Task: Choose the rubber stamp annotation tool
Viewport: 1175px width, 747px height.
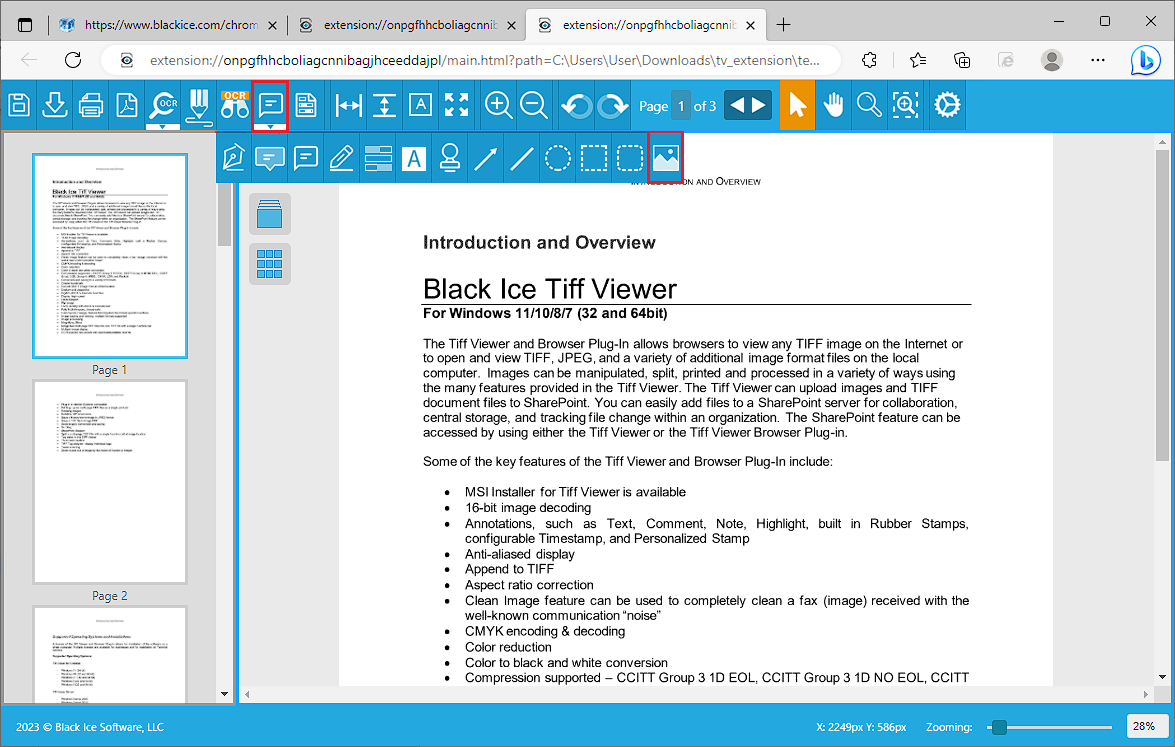Action: [x=450, y=158]
